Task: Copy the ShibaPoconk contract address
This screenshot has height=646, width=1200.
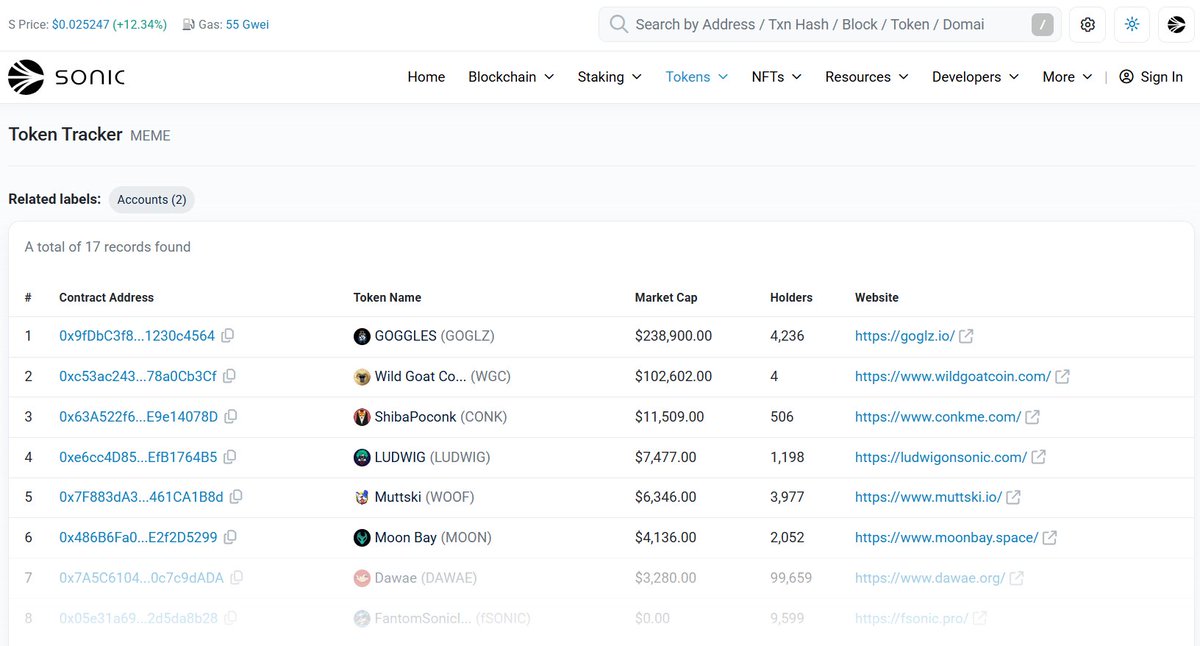Action: click(x=231, y=416)
